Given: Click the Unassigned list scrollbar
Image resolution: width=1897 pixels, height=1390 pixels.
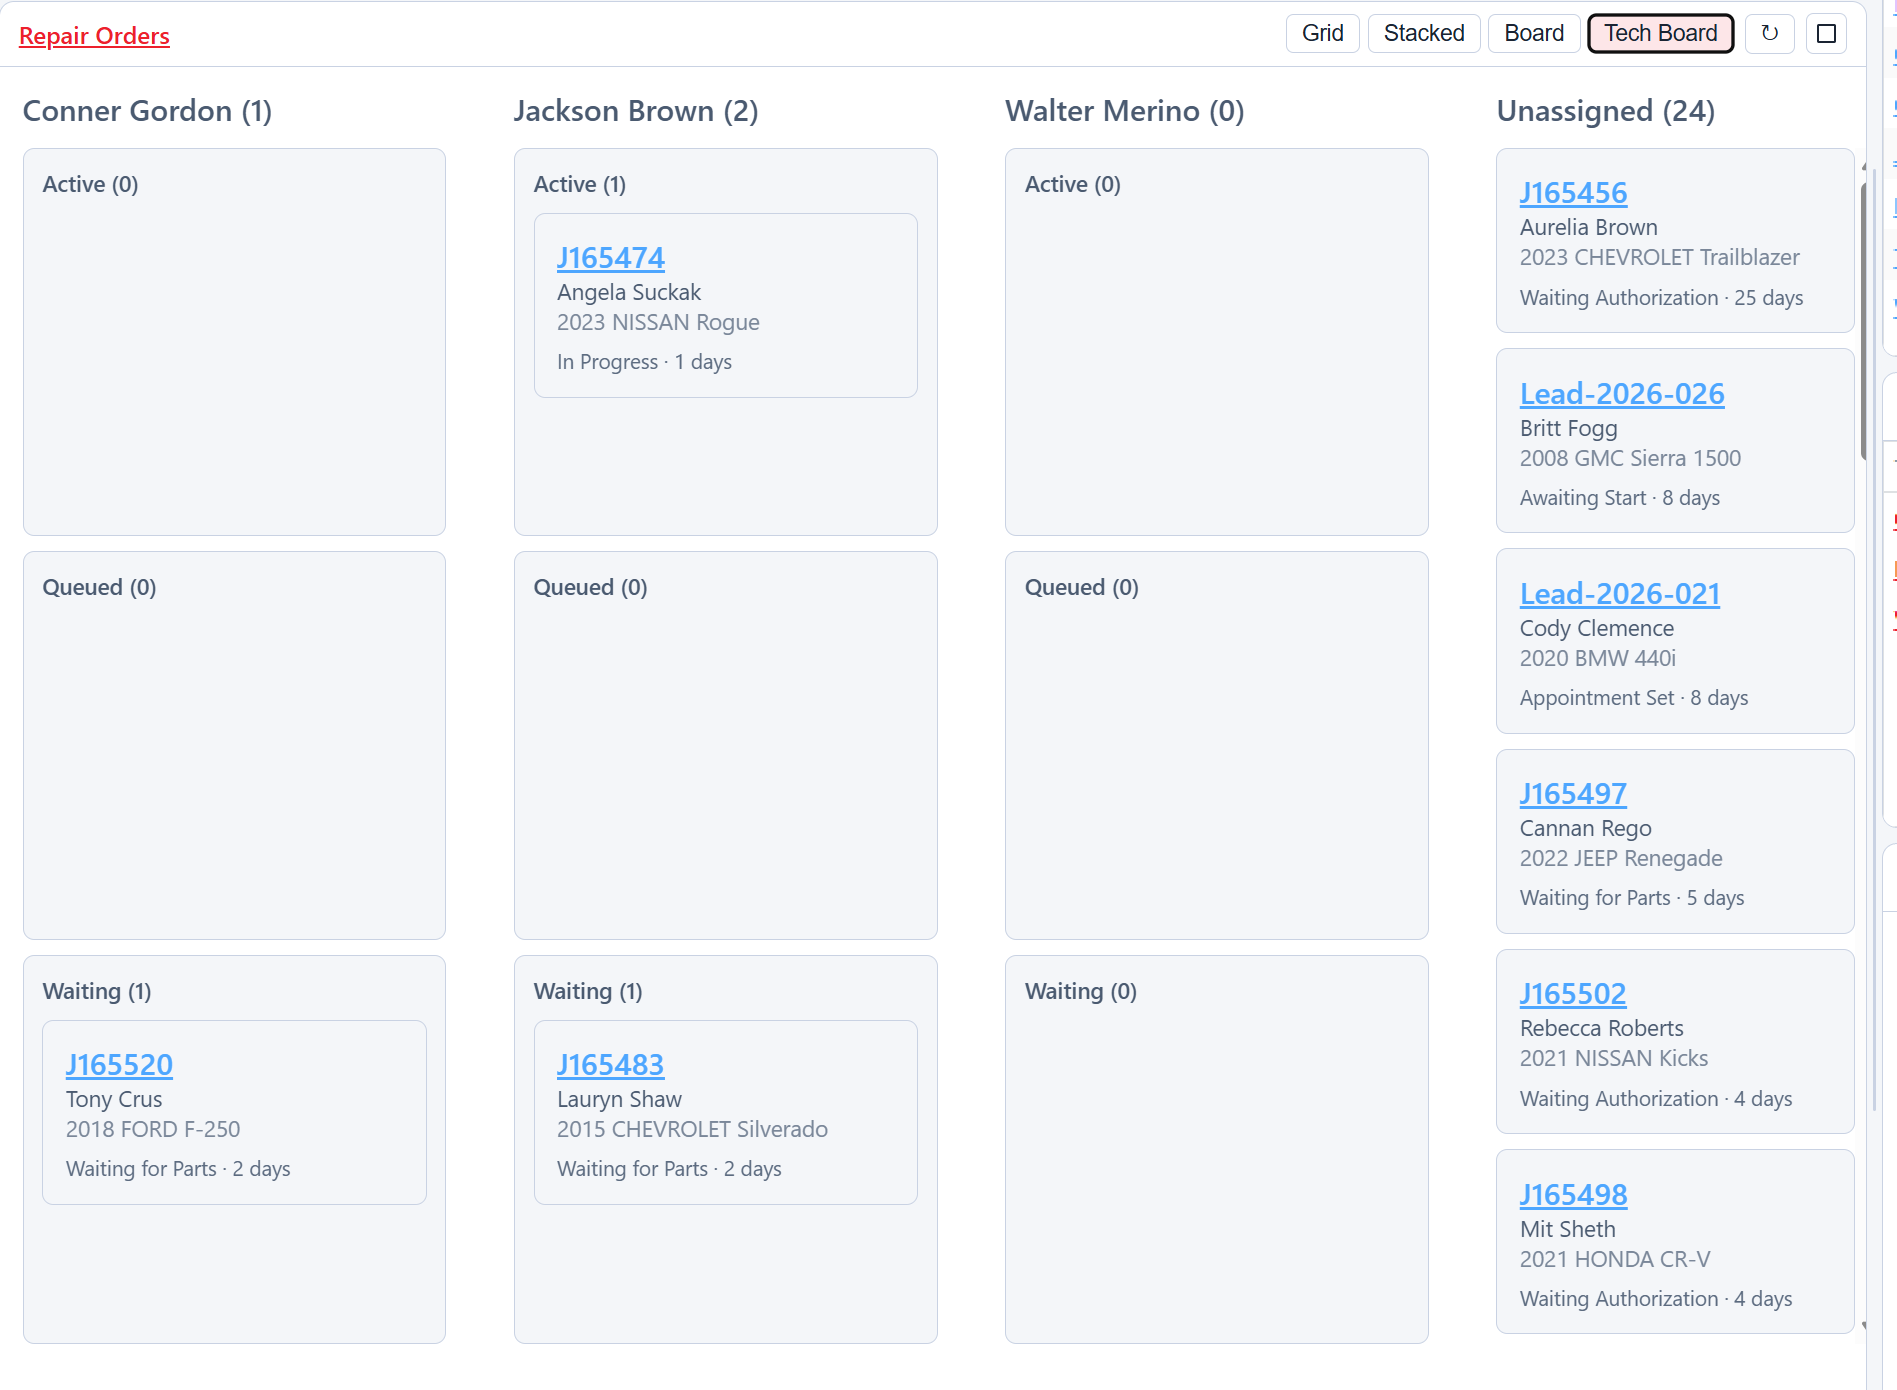Looking at the screenshot, I should pos(1864,320).
